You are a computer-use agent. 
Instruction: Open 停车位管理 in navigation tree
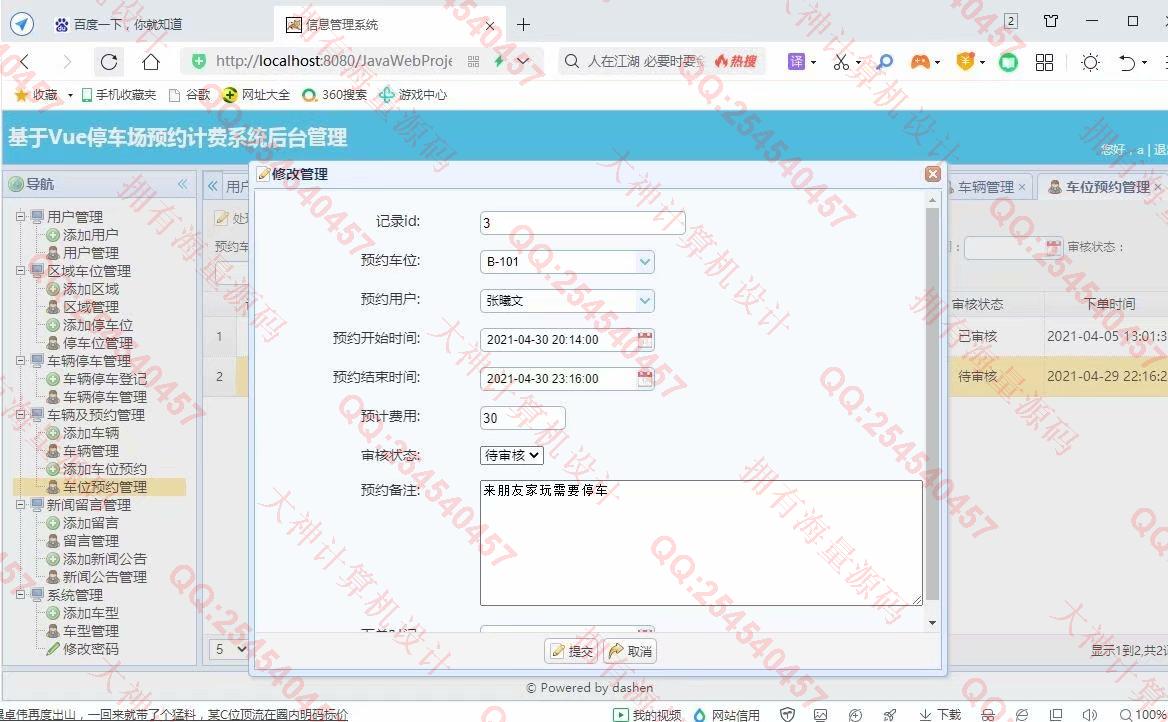click(98, 343)
